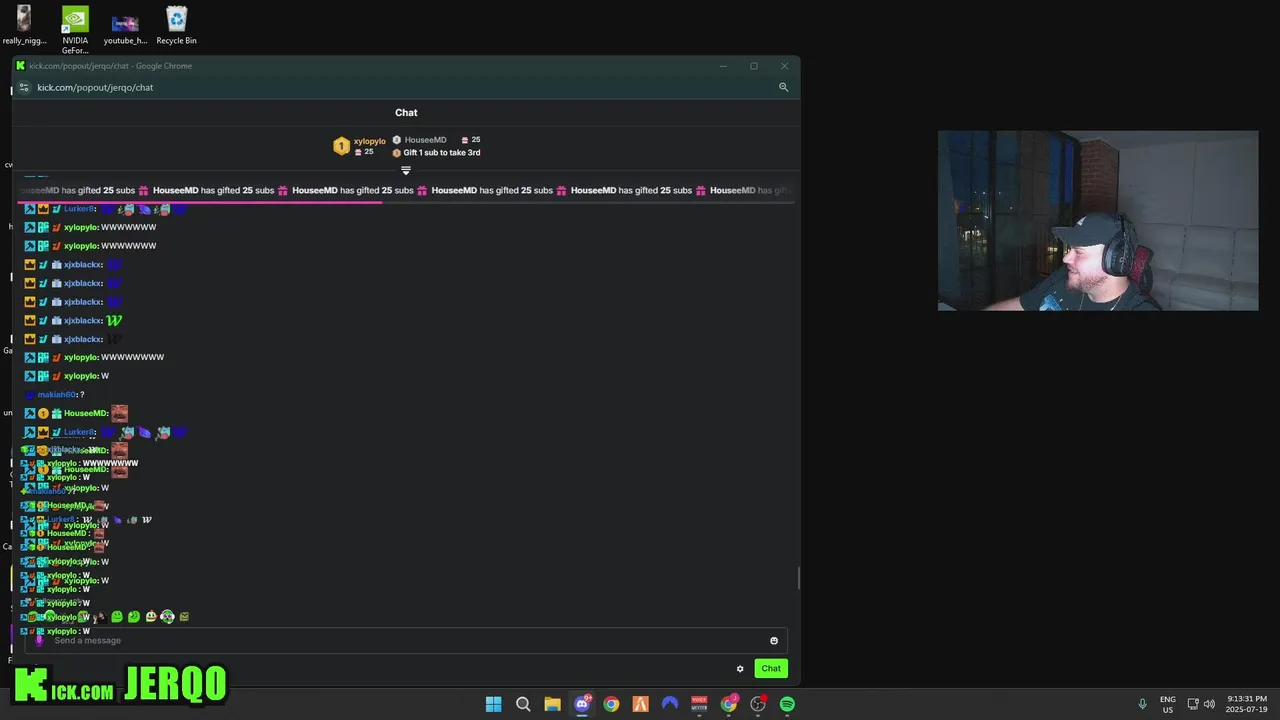Click microphone icon in system tray
Viewport: 1280px width, 720px height.
coord(1142,704)
